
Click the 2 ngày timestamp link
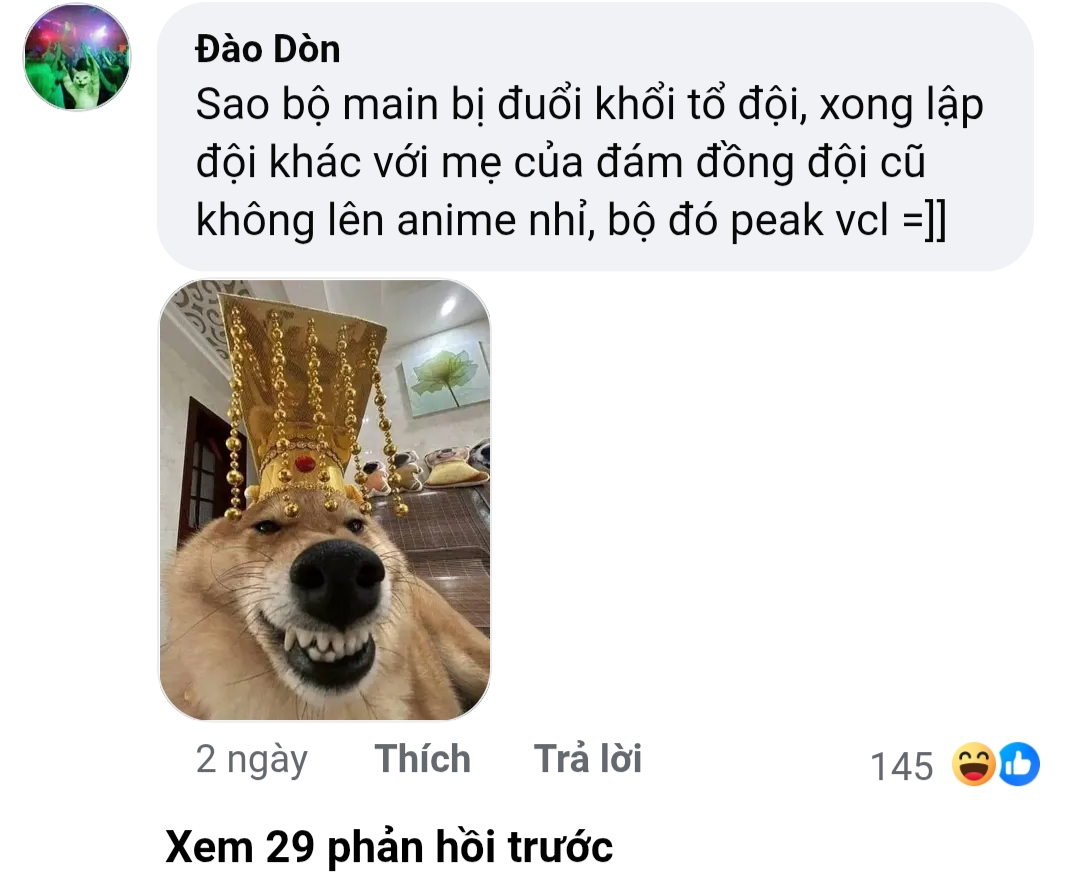[251, 760]
